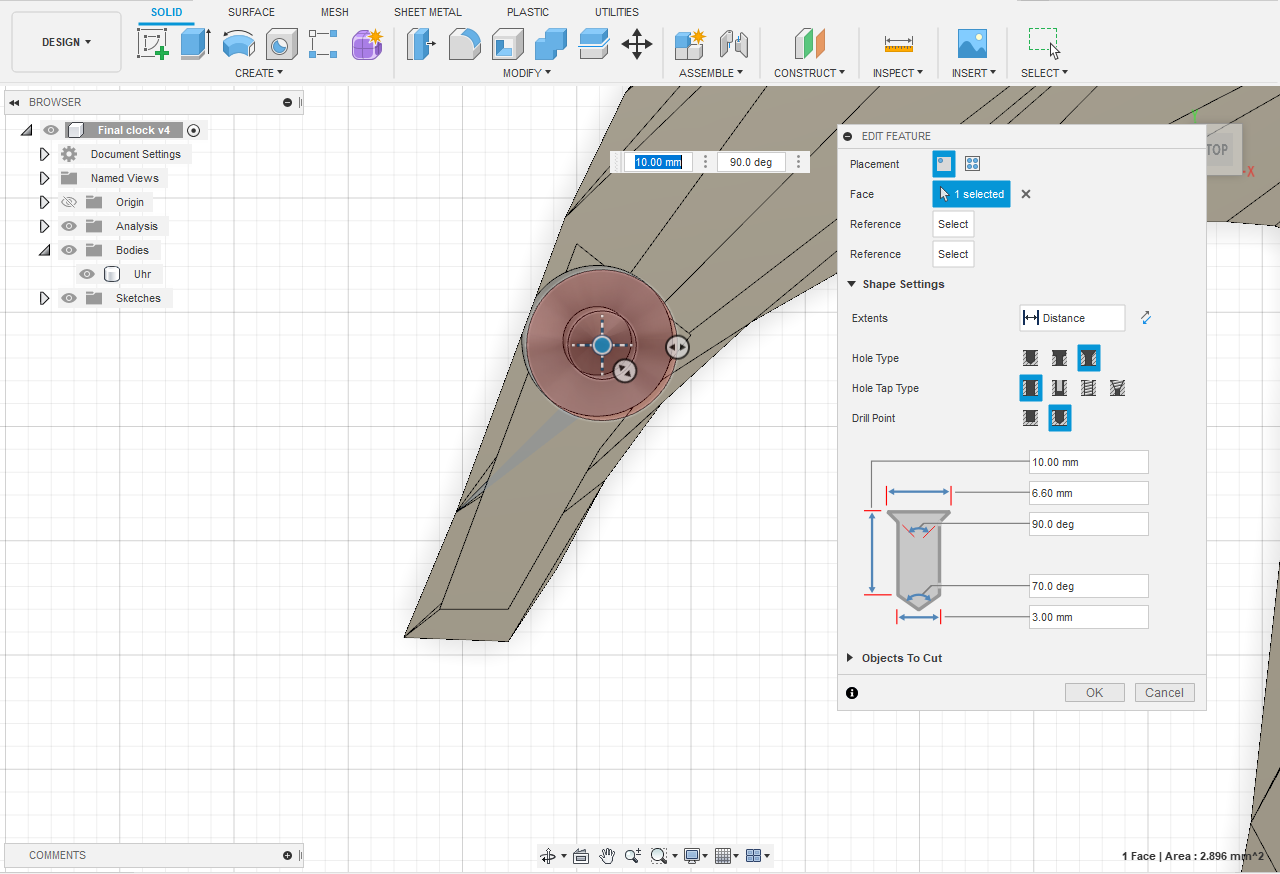1280x874 pixels.
Task: Edit the 6.60 mm diameter field
Action: tap(1088, 492)
